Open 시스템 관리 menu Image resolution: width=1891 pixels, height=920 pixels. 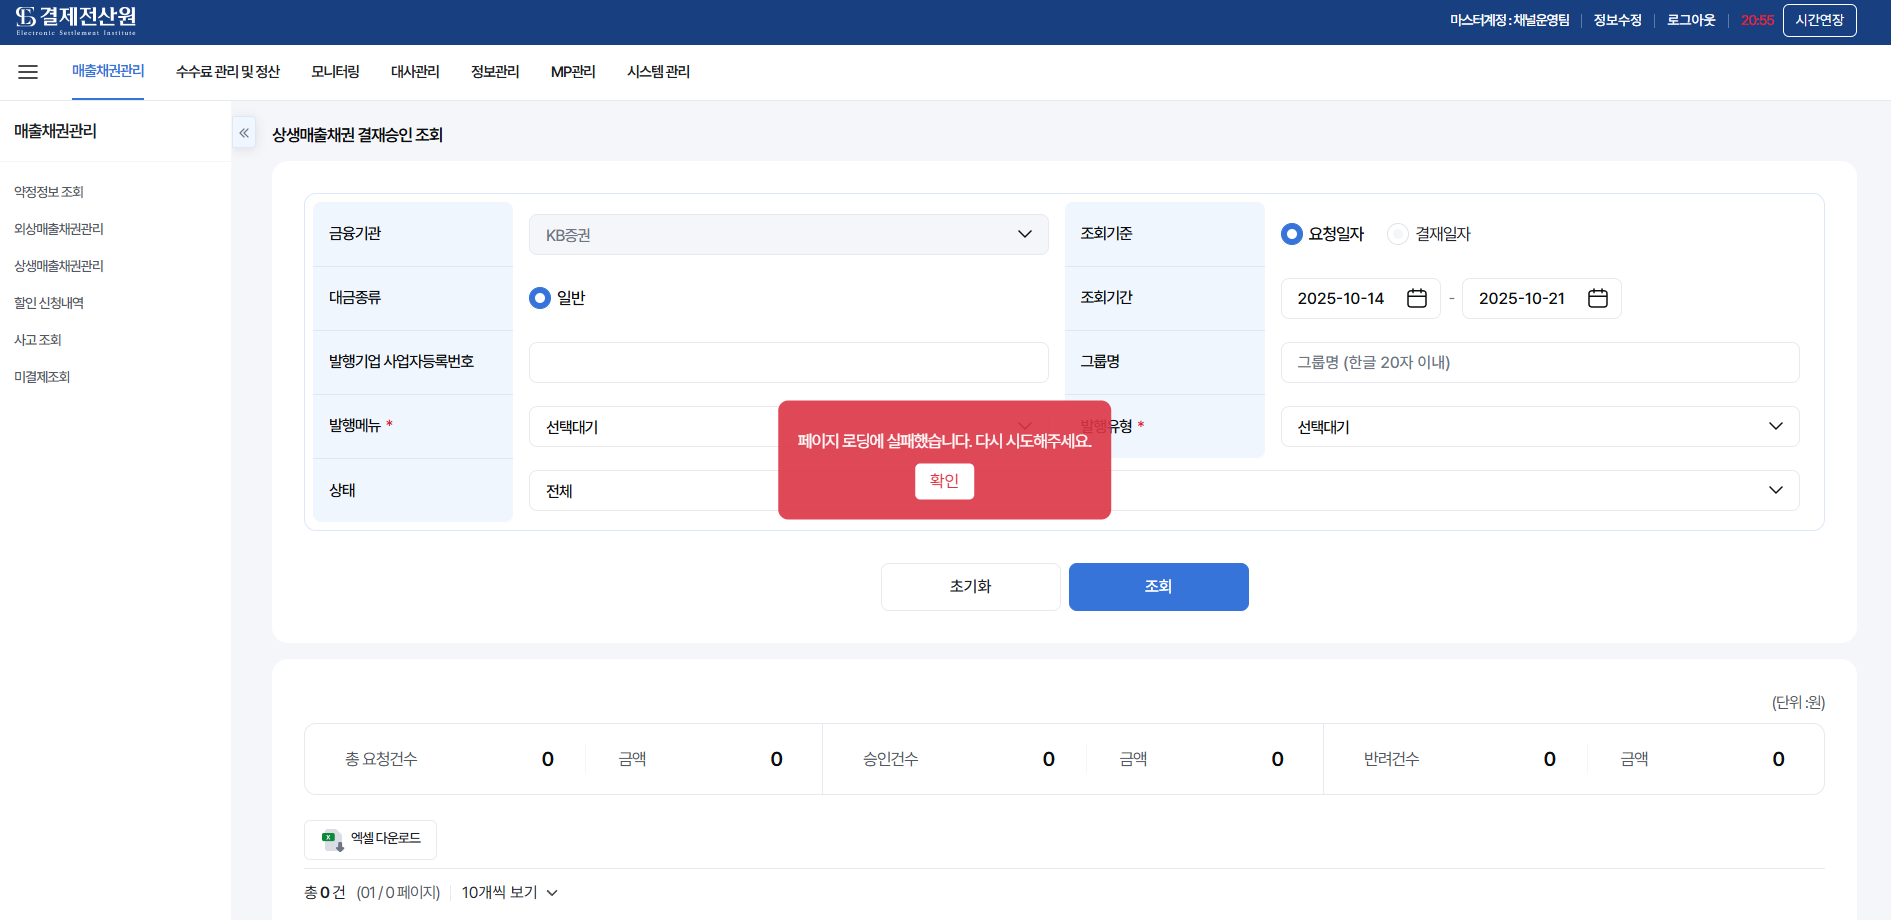[658, 72]
